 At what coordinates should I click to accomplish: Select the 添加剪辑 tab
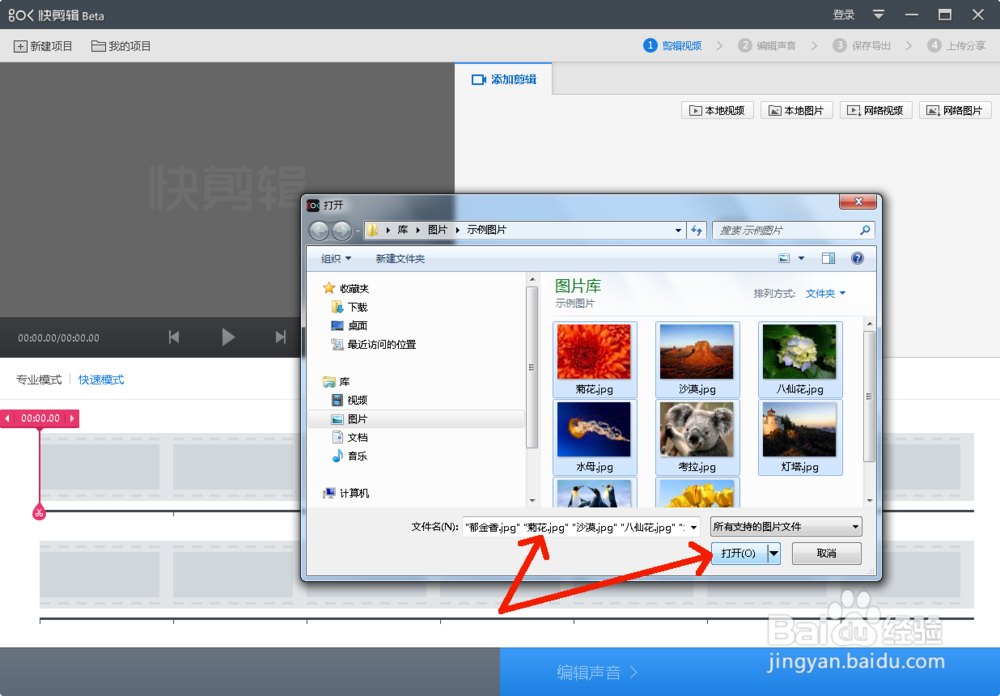point(504,79)
